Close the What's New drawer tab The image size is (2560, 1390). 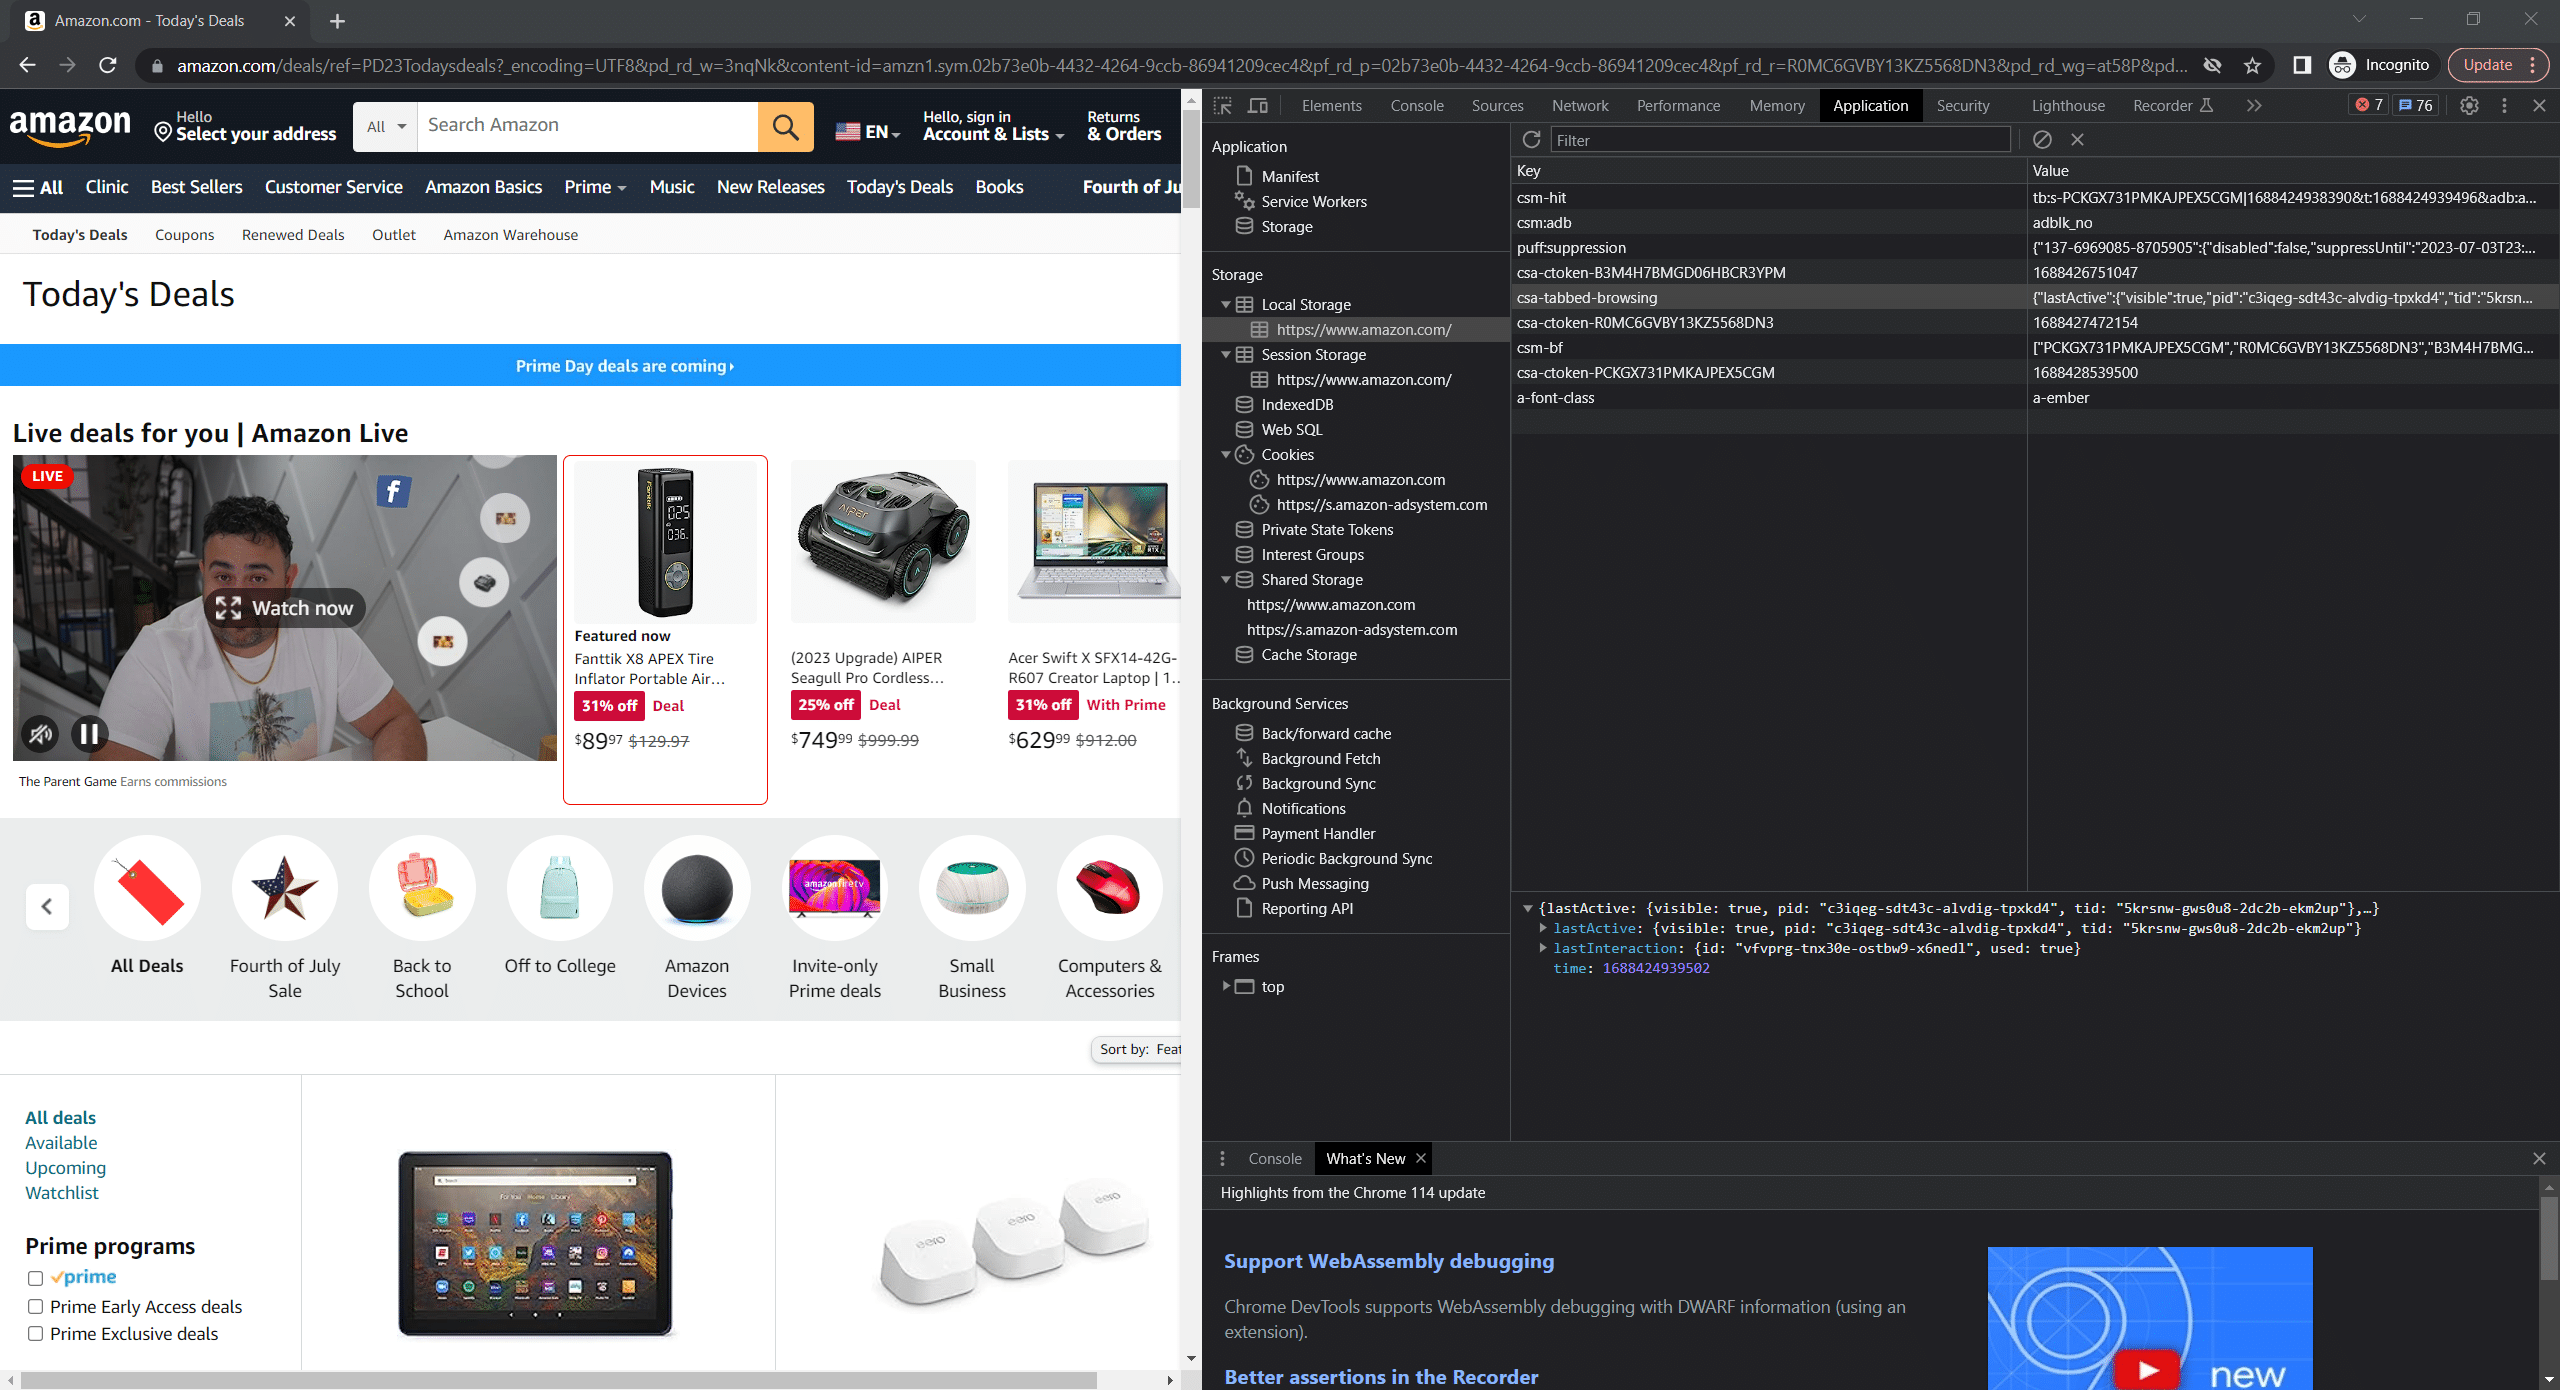pyautogui.click(x=1420, y=1158)
